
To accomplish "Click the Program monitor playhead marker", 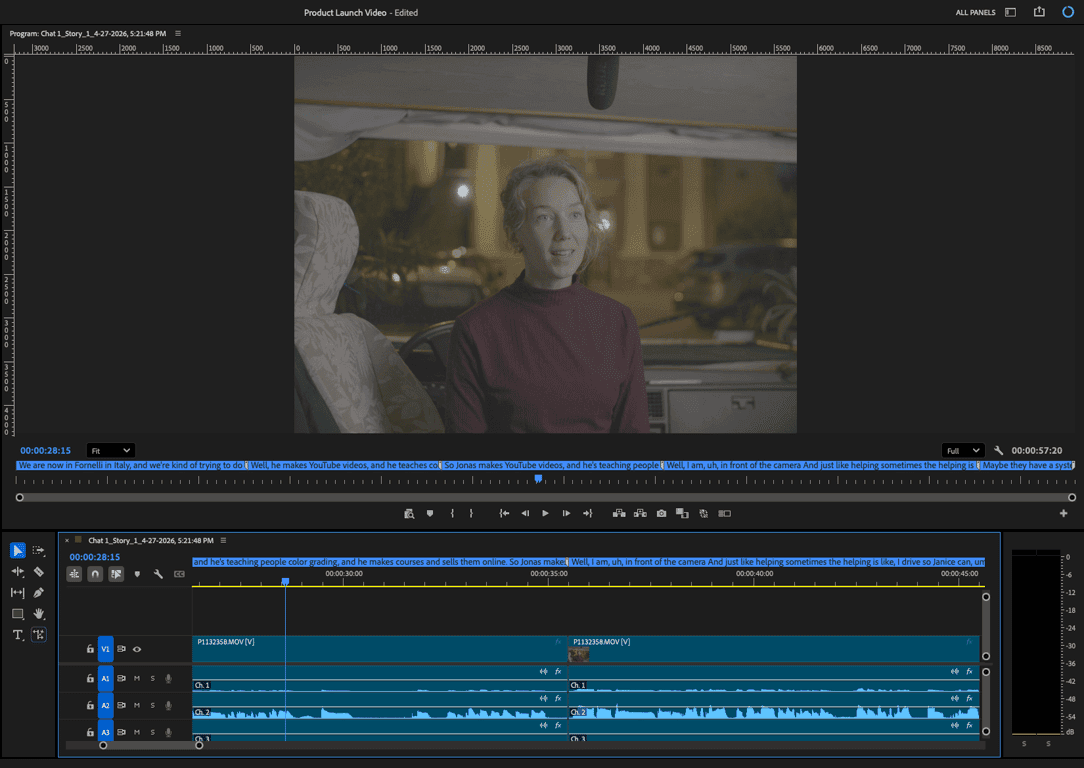I will coord(538,479).
